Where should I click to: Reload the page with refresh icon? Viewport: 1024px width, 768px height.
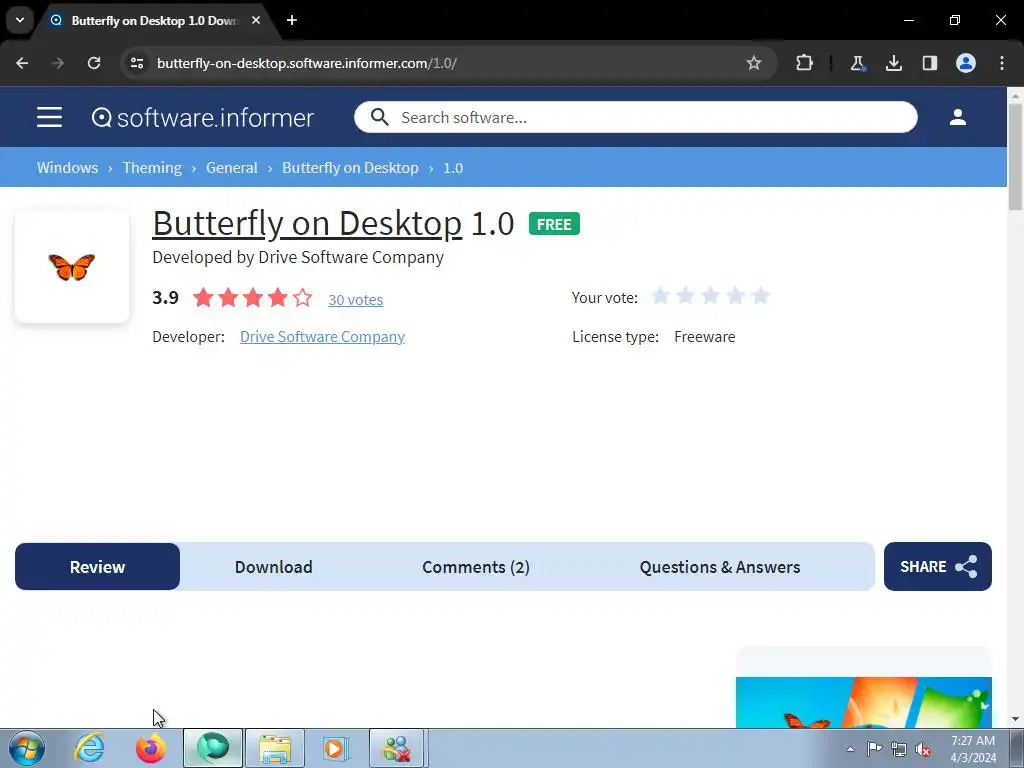[x=94, y=63]
